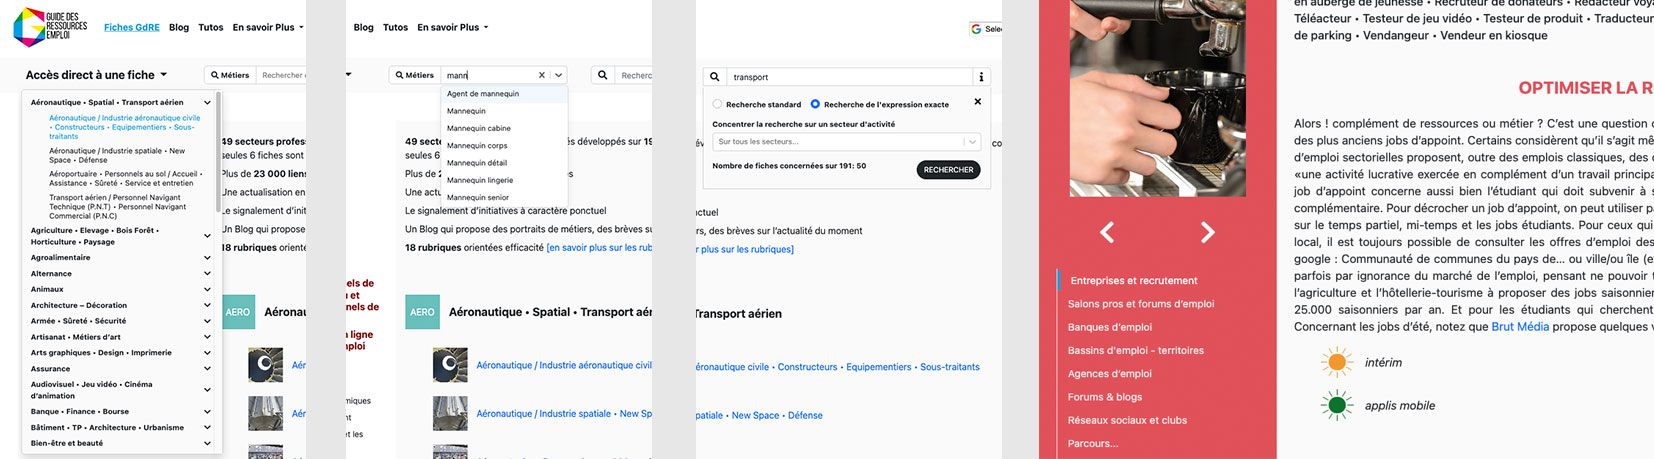Viewport: 1654px width, 459px height.
Task: Select 'Recherche de l'expression exacte' radio option
Action: [x=815, y=104]
